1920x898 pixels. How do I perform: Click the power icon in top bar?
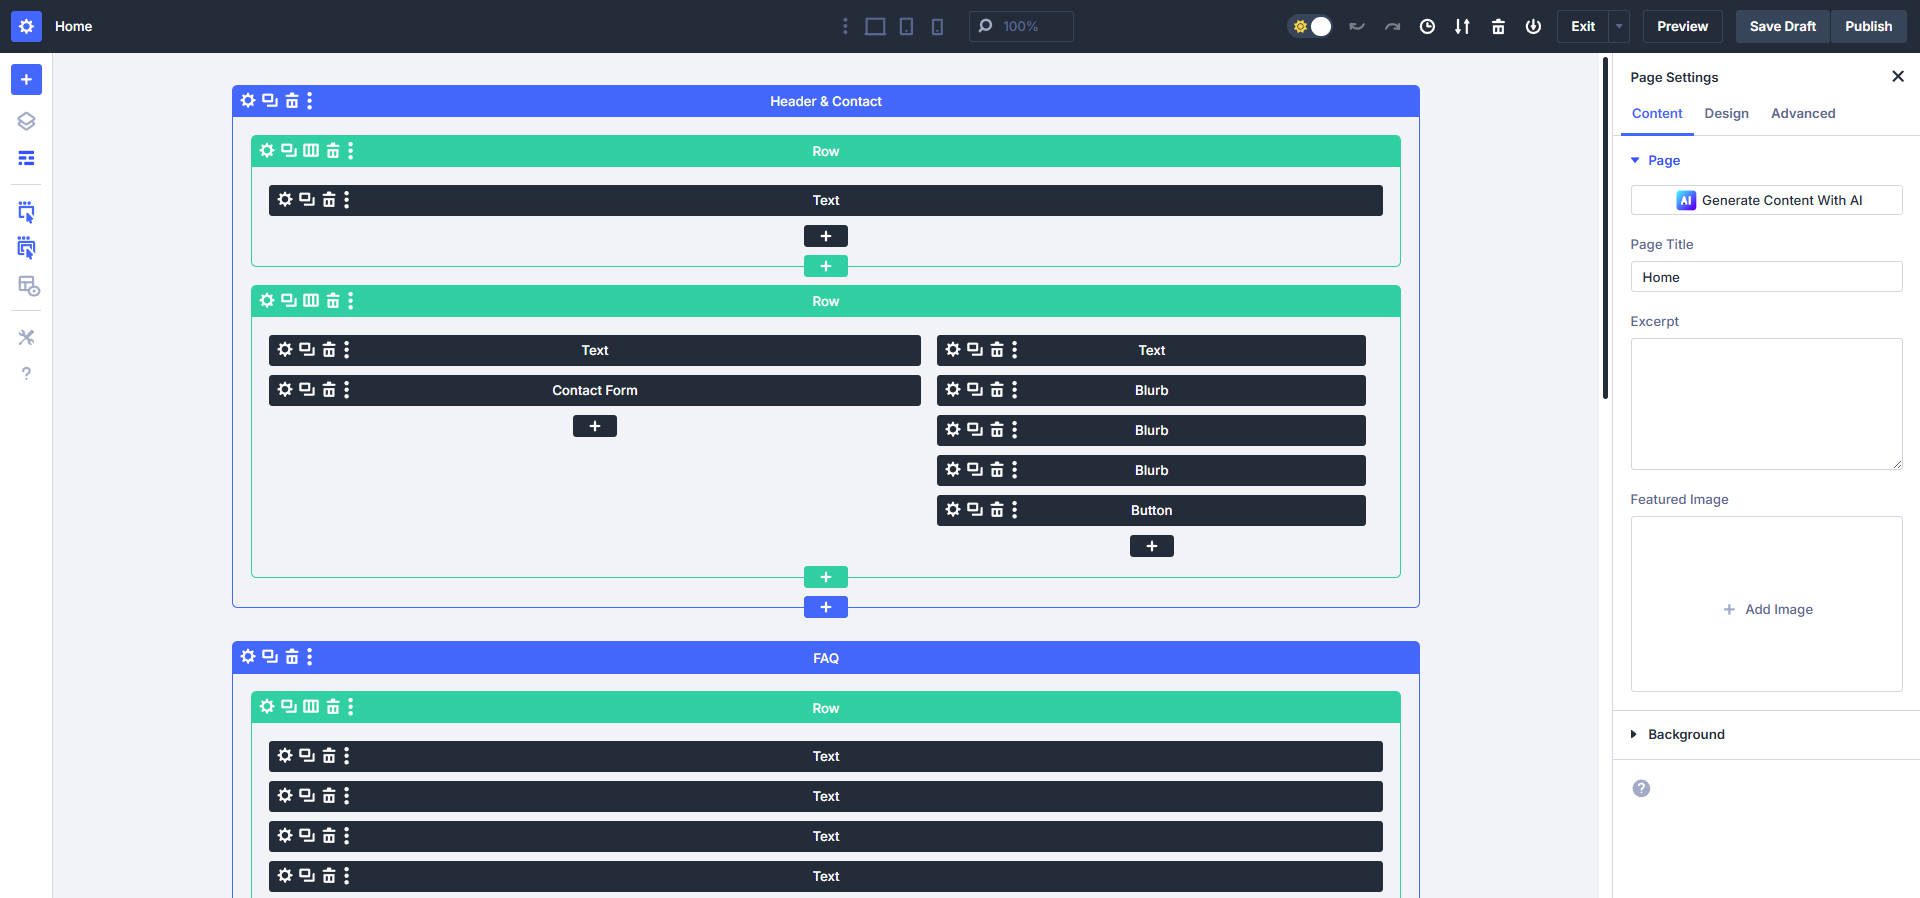(x=1533, y=26)
